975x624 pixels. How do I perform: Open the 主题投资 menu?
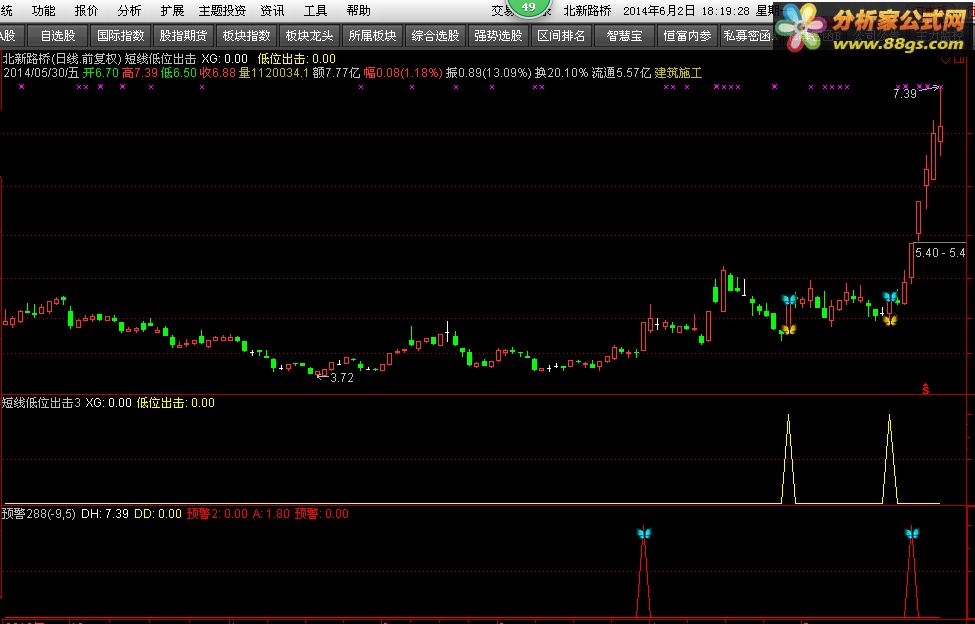222,11
